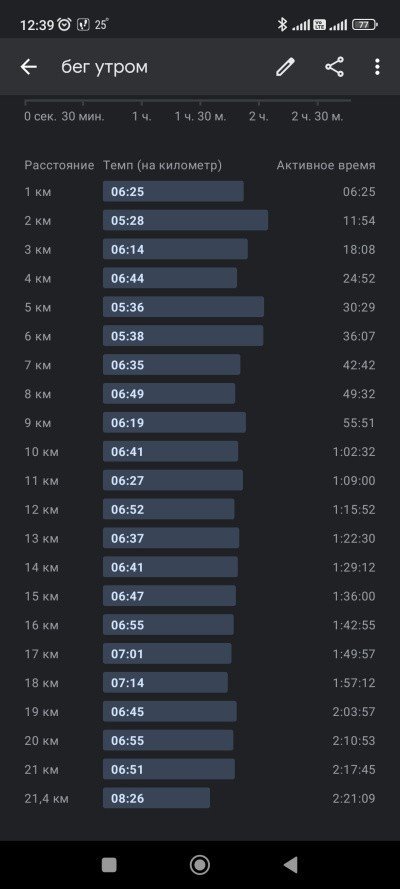Tap the 'Активное время' column header
The height and width of the screenshot is (889, 400).
(326, 166)
